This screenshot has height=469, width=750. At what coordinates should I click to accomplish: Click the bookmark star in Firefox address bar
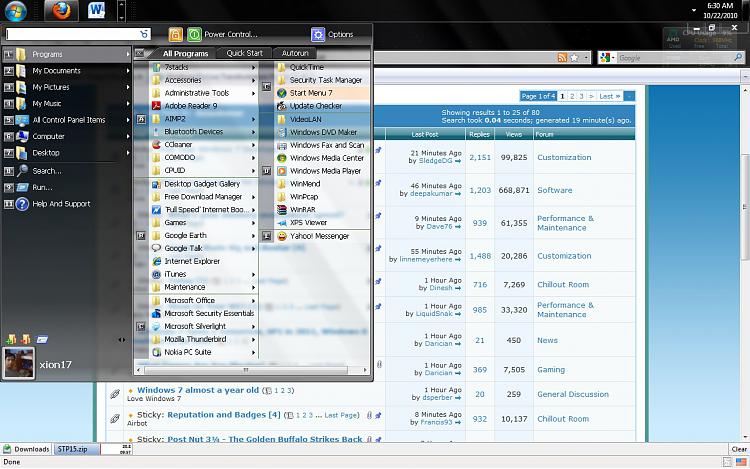[574, 57]
